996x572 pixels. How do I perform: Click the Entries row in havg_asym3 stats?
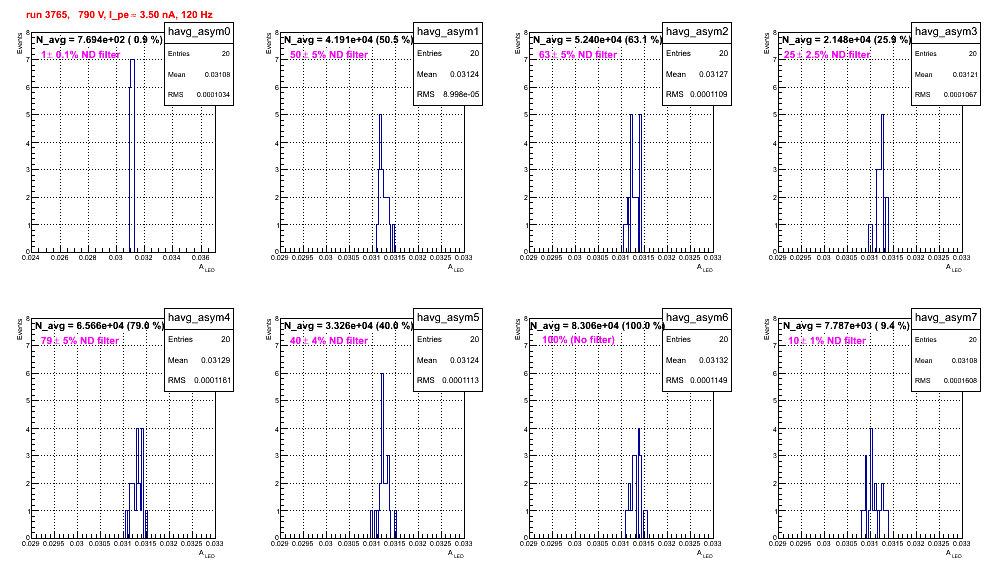(x=946, y=54)
